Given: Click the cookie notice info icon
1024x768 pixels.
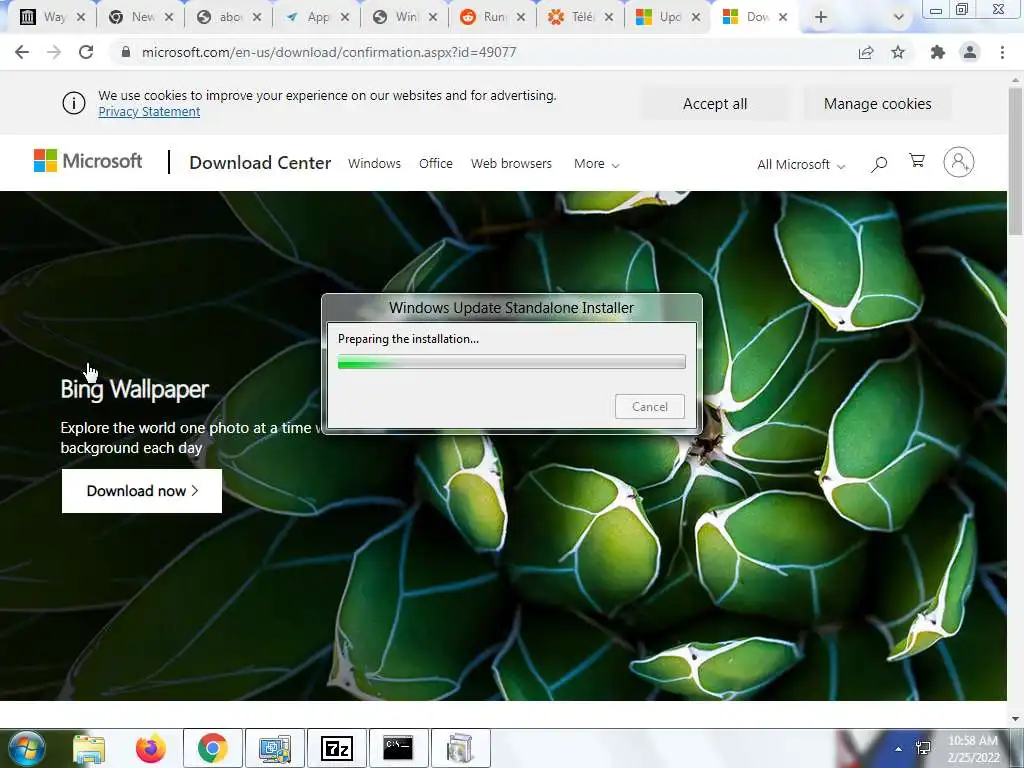Looking at the screenshot, I should (74, 103).
